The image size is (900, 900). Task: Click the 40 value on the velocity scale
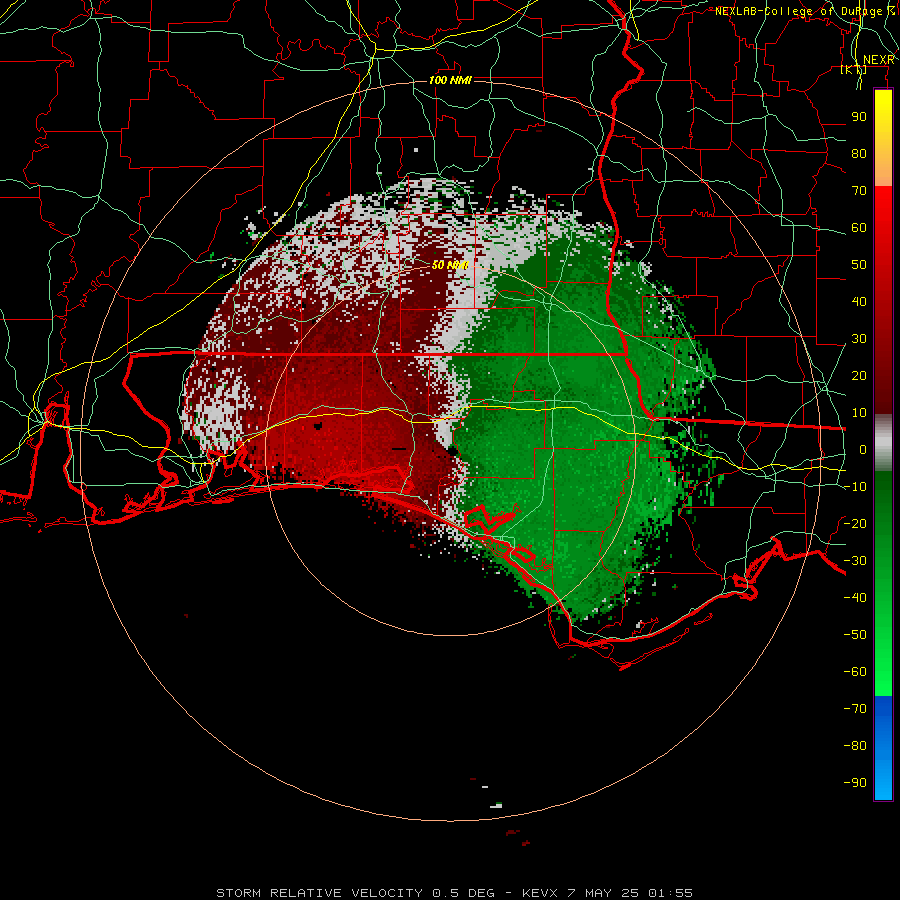click(x=859, y=302)
